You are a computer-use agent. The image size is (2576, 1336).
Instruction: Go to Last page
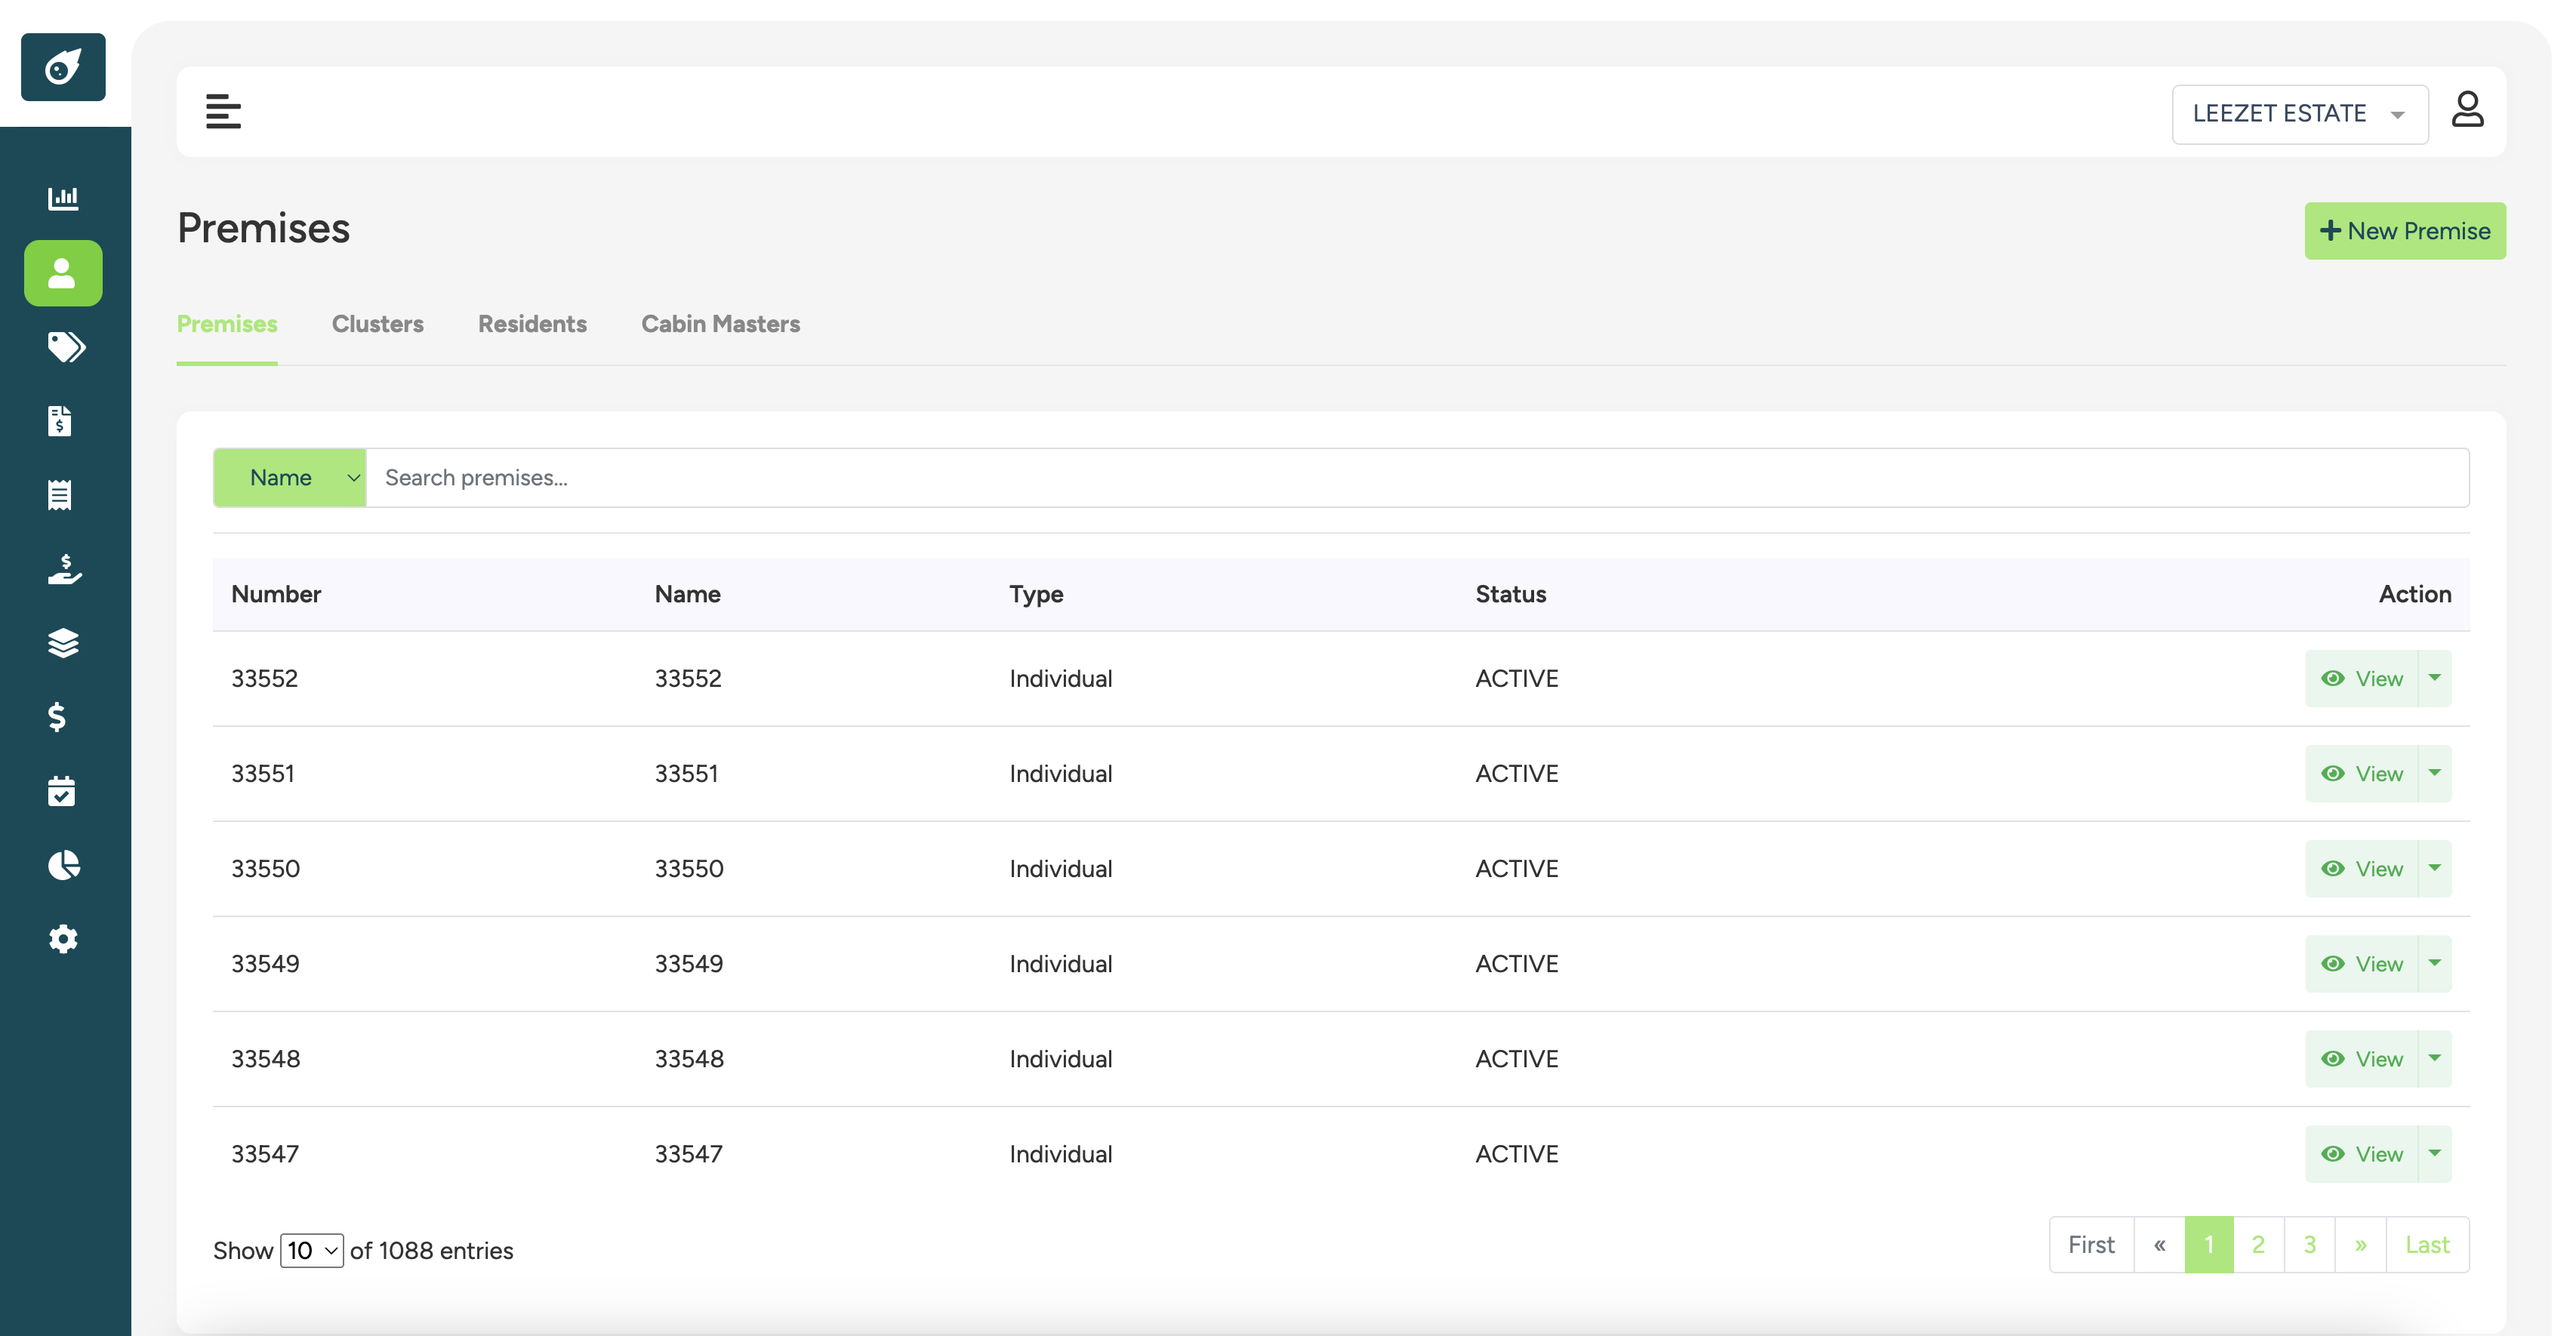2427,1245
